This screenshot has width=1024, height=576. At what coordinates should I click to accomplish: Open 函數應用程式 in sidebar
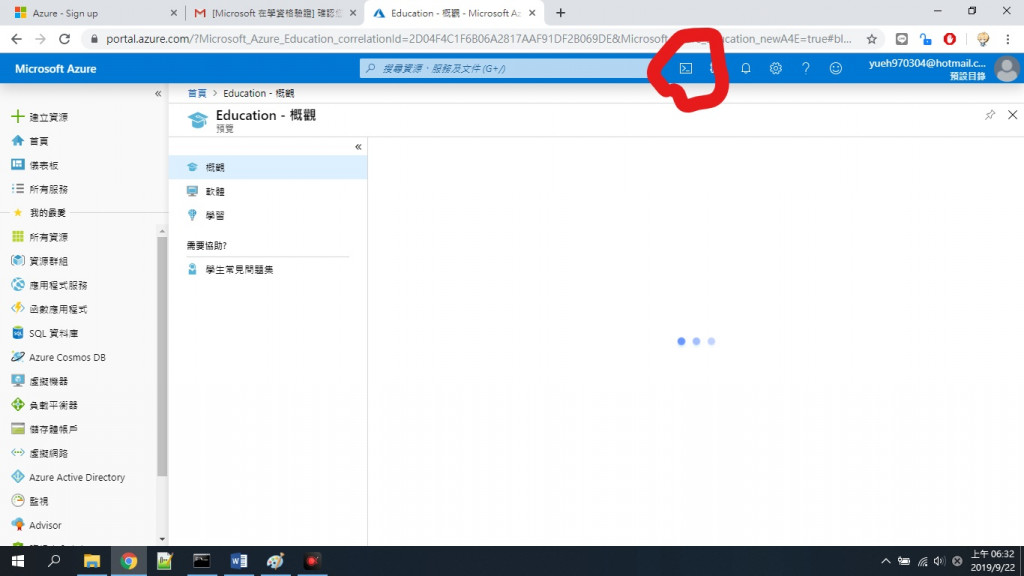pos(58,309)
